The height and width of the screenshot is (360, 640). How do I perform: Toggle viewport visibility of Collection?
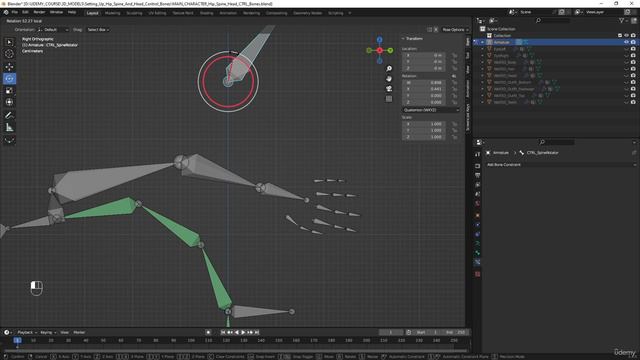[x=627, y=36]
